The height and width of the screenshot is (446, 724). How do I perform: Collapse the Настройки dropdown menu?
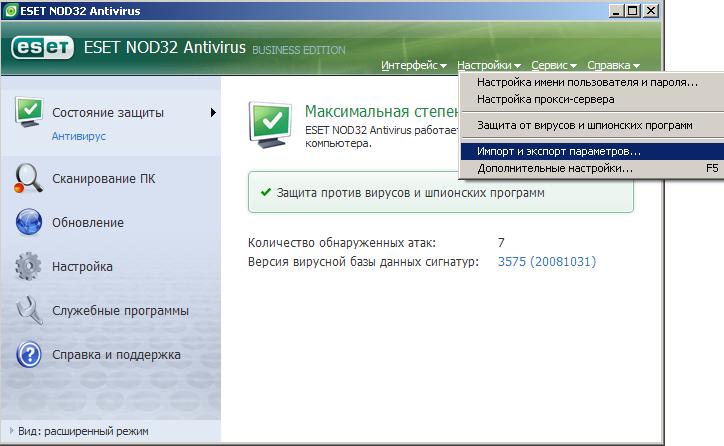coord(489,66)
